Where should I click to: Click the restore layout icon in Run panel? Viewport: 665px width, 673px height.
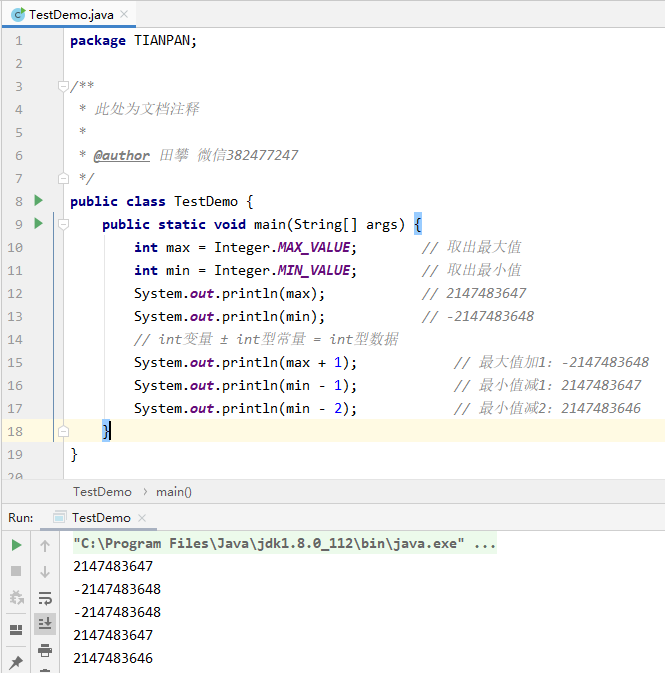(16, 630)
